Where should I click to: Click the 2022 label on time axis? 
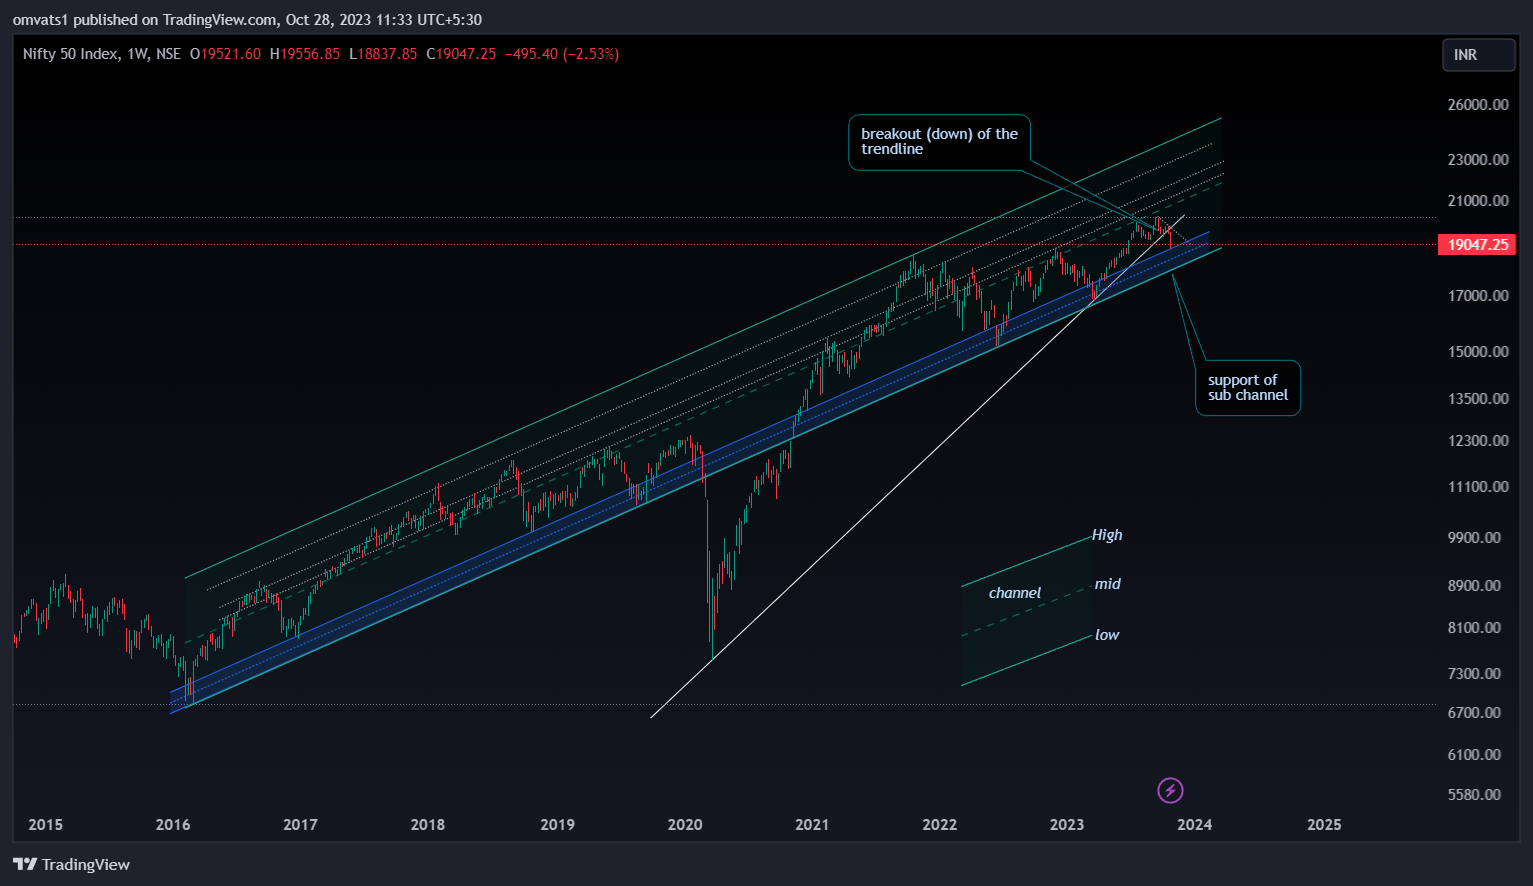tap(939, 825)
